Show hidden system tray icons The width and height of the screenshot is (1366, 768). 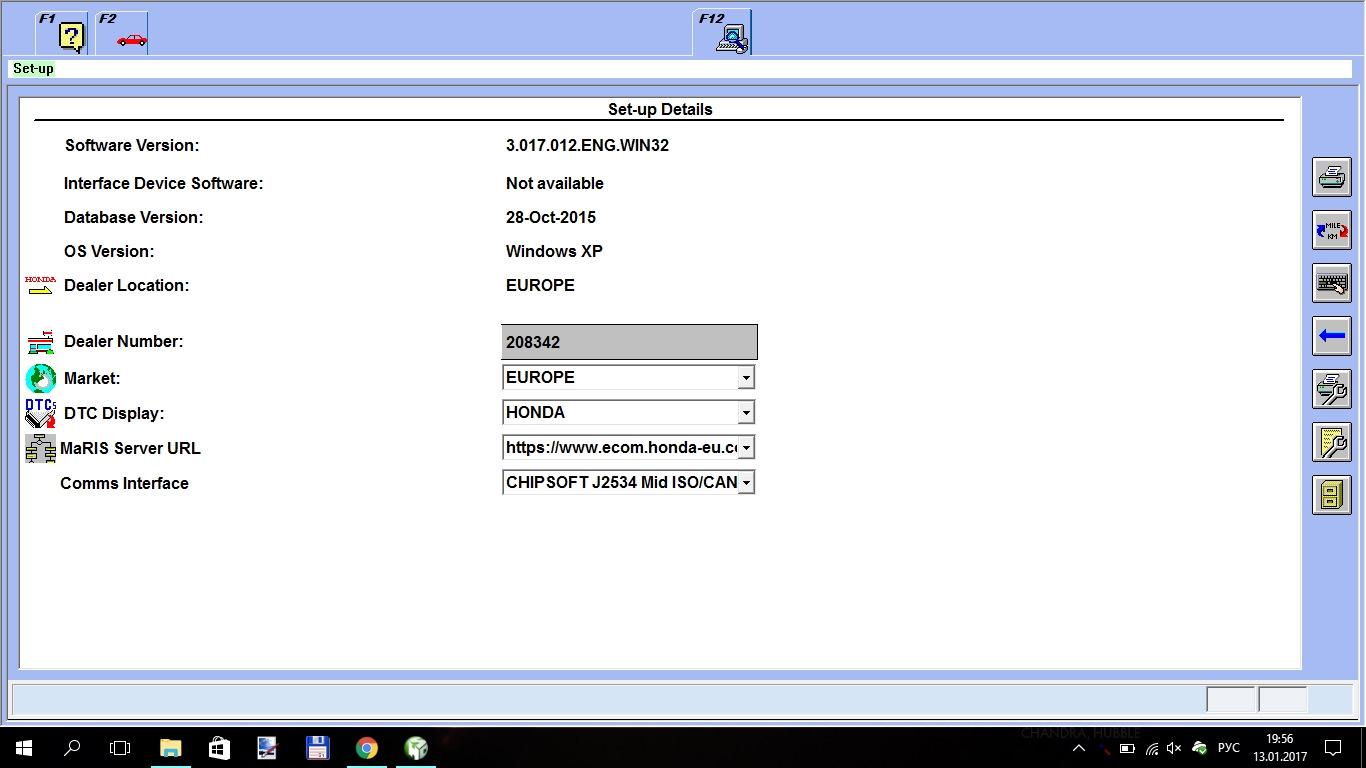click(x=1079, y=748)
